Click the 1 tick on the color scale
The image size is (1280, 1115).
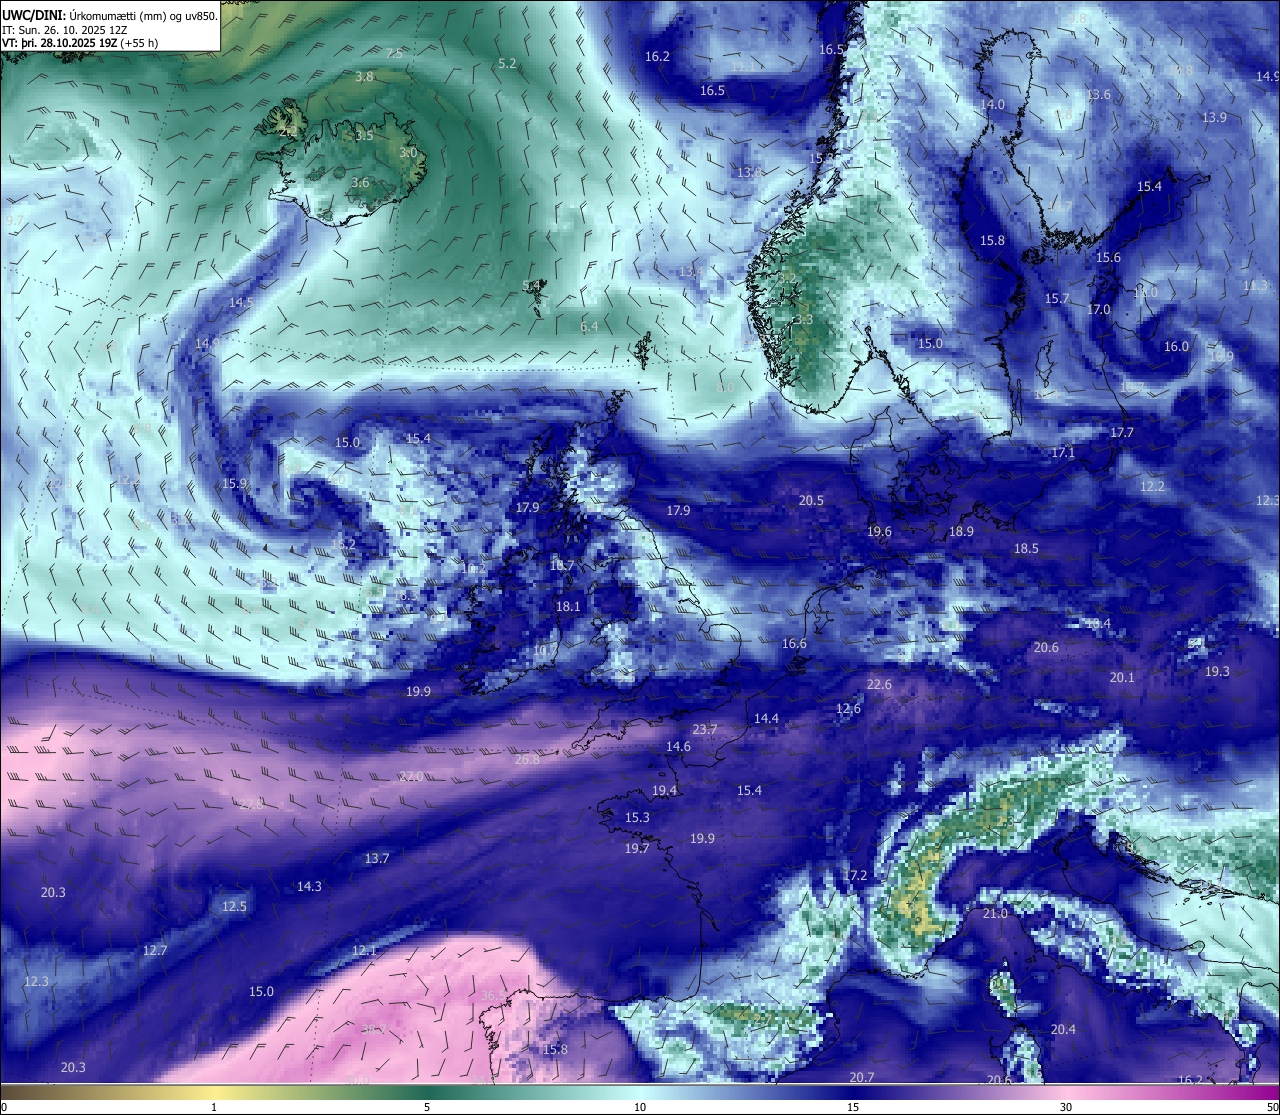coord(214,1107)
